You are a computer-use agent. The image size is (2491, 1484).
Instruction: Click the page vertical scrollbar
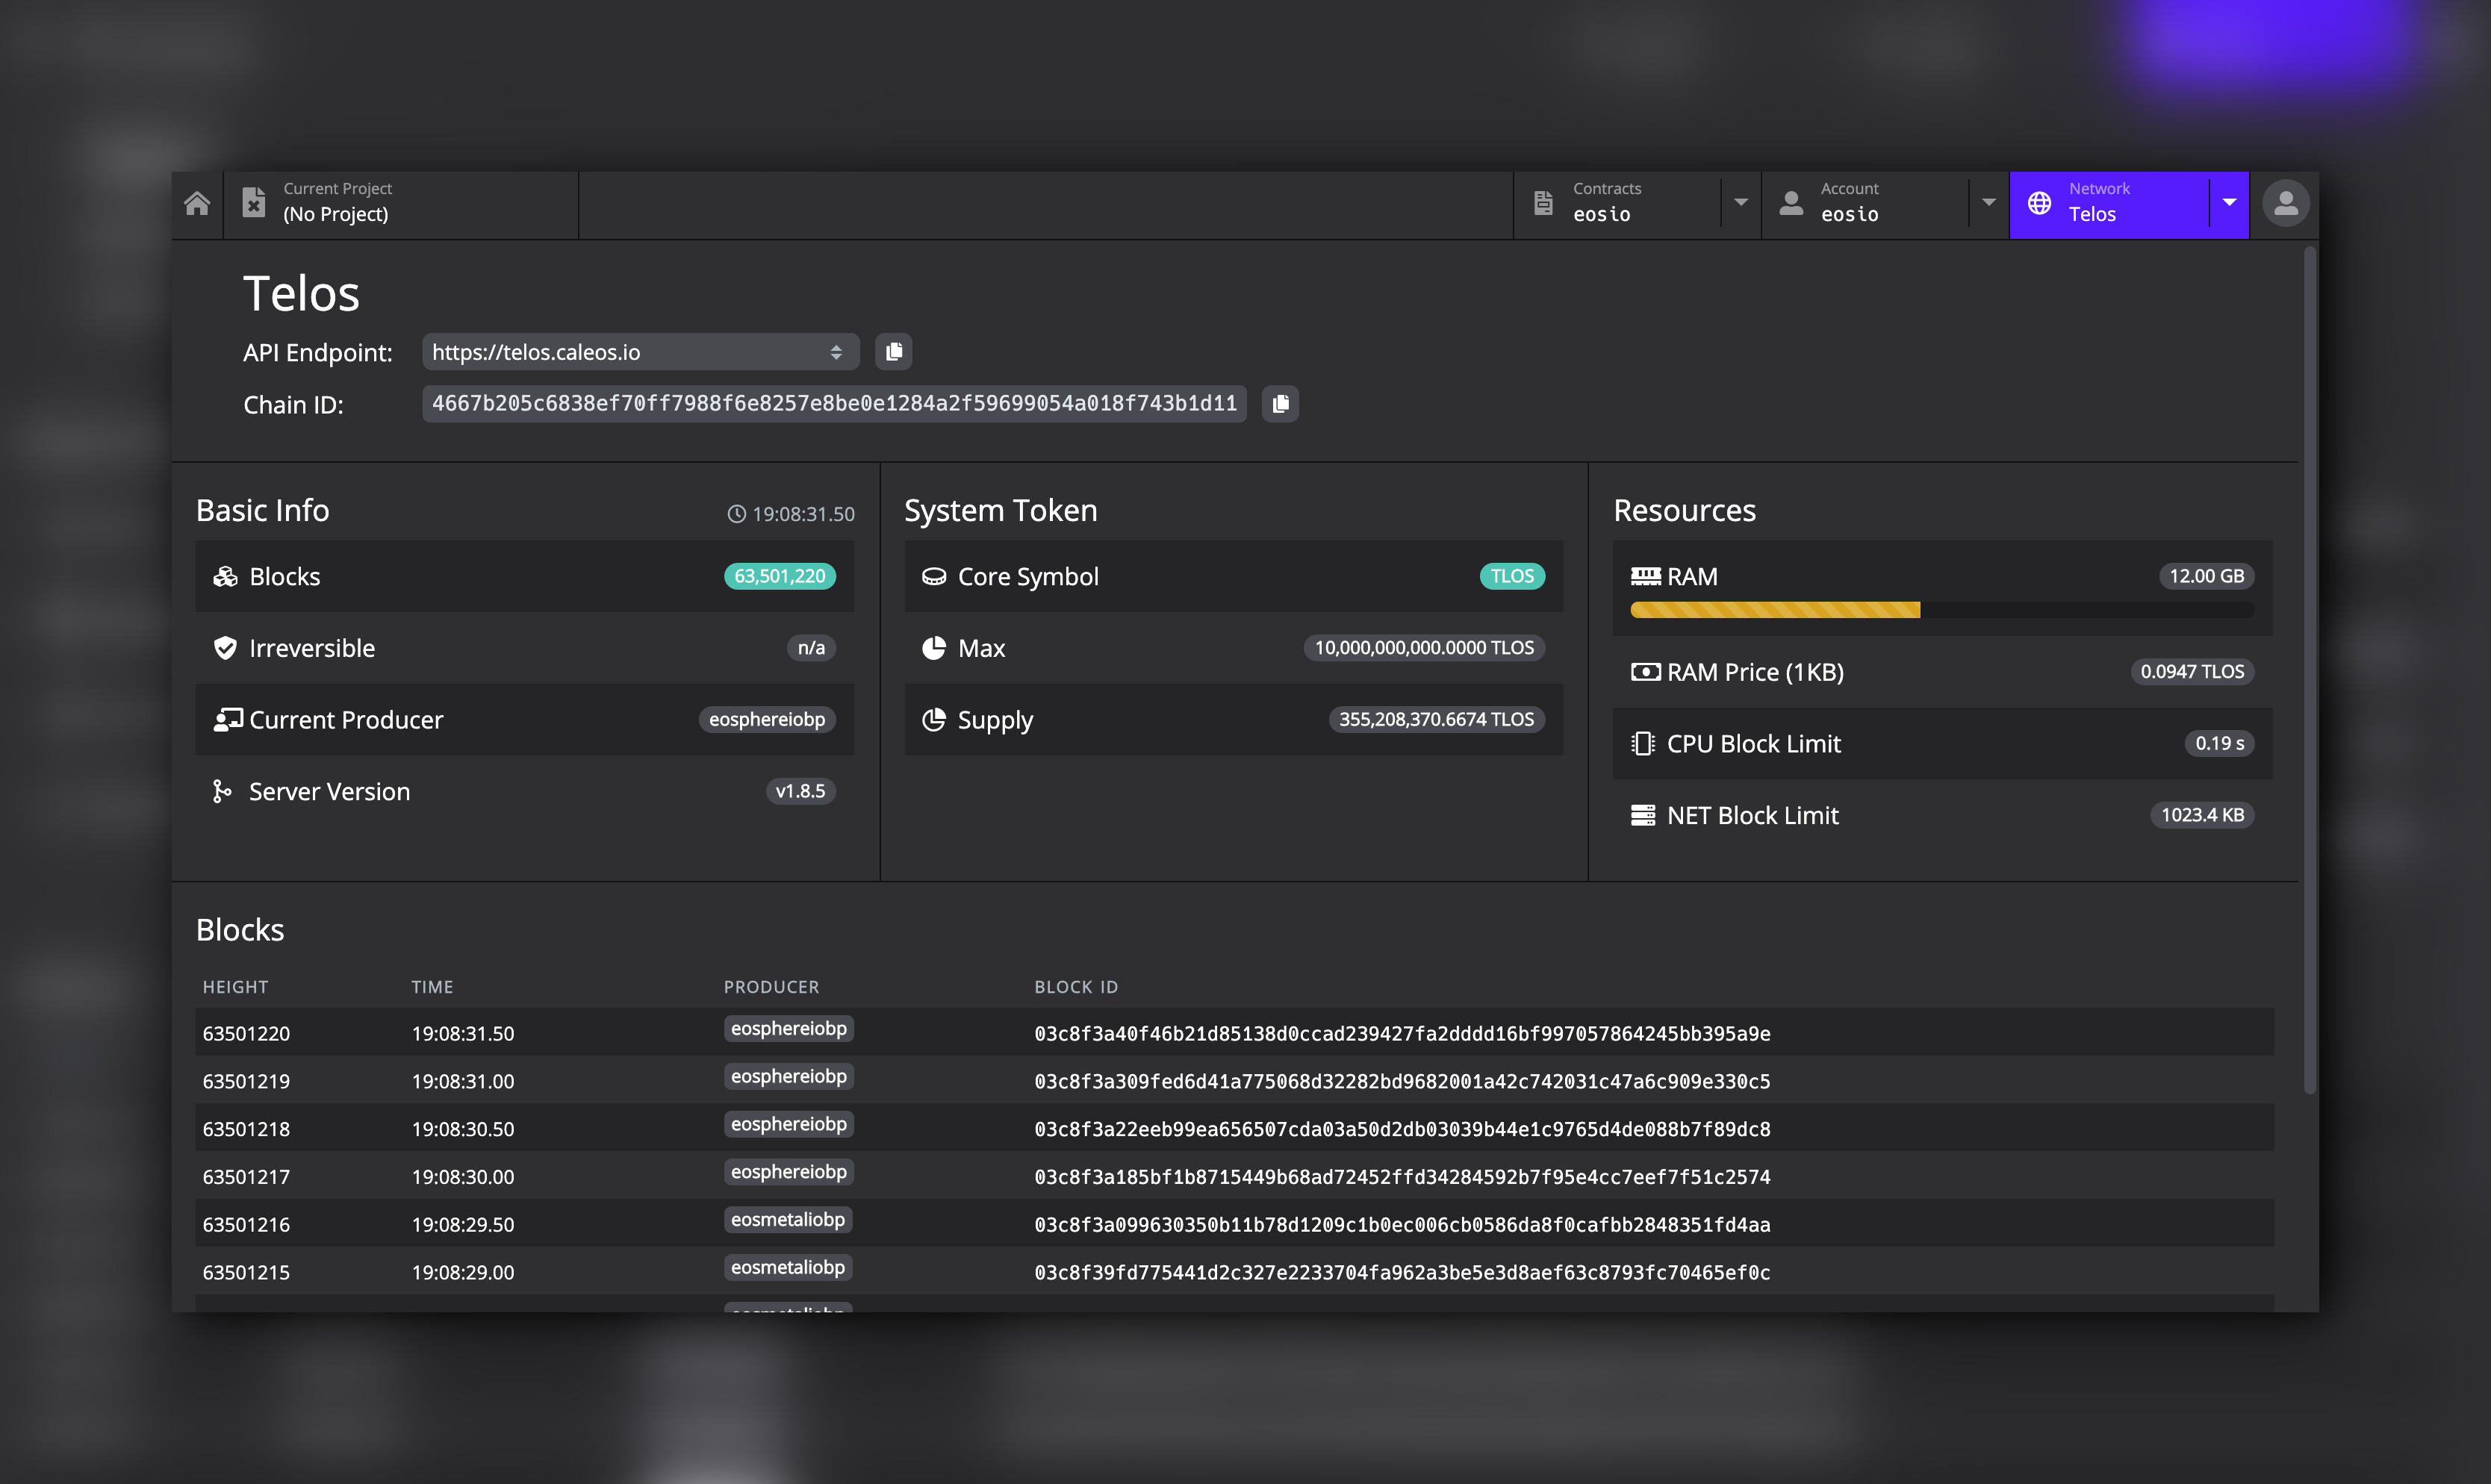click(2309, 670)
